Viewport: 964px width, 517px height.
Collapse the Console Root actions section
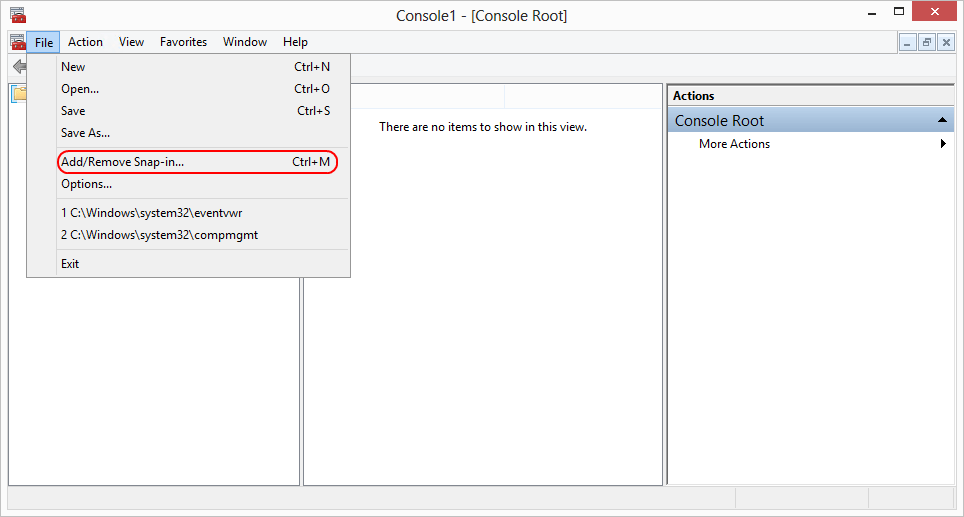942,120
